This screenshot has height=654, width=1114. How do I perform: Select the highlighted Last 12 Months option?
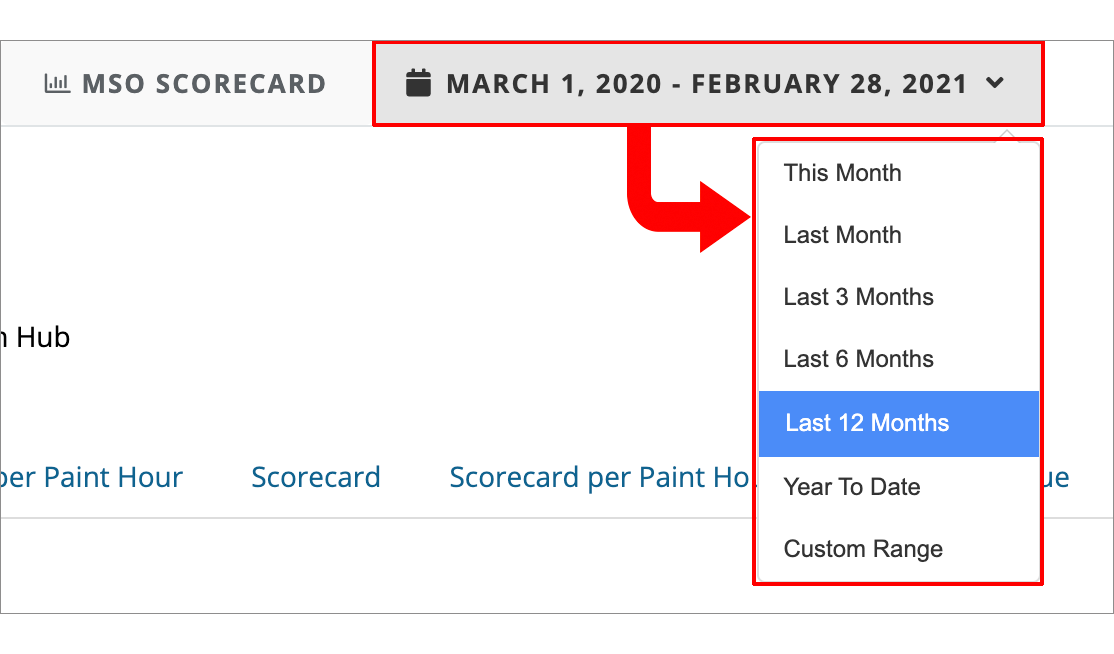pyautogui.click(x=864, y=423)
